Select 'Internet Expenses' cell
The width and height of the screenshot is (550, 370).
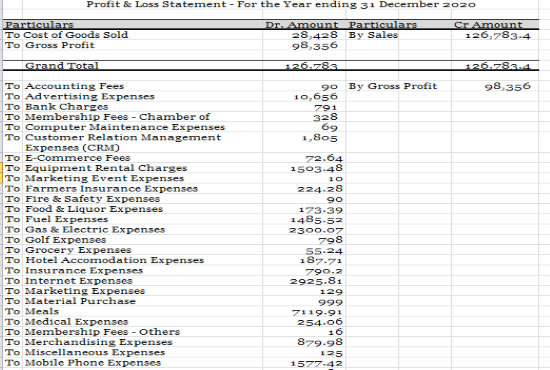point(79,281)
